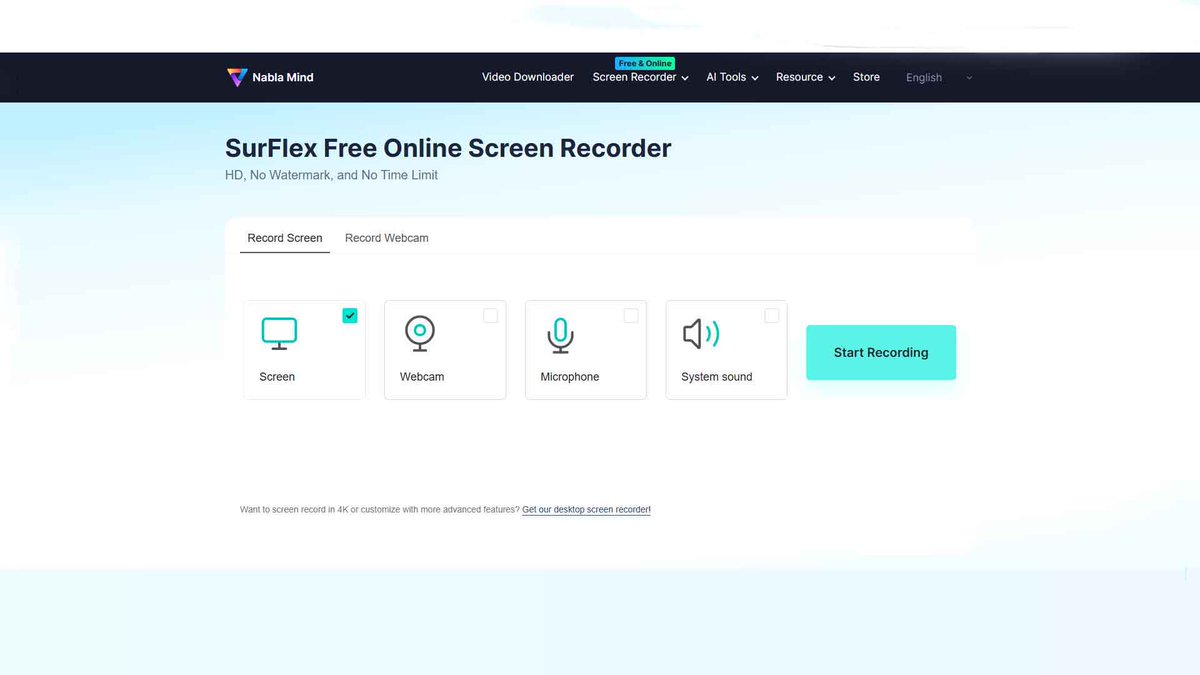Open the Store page

[866, 77]
